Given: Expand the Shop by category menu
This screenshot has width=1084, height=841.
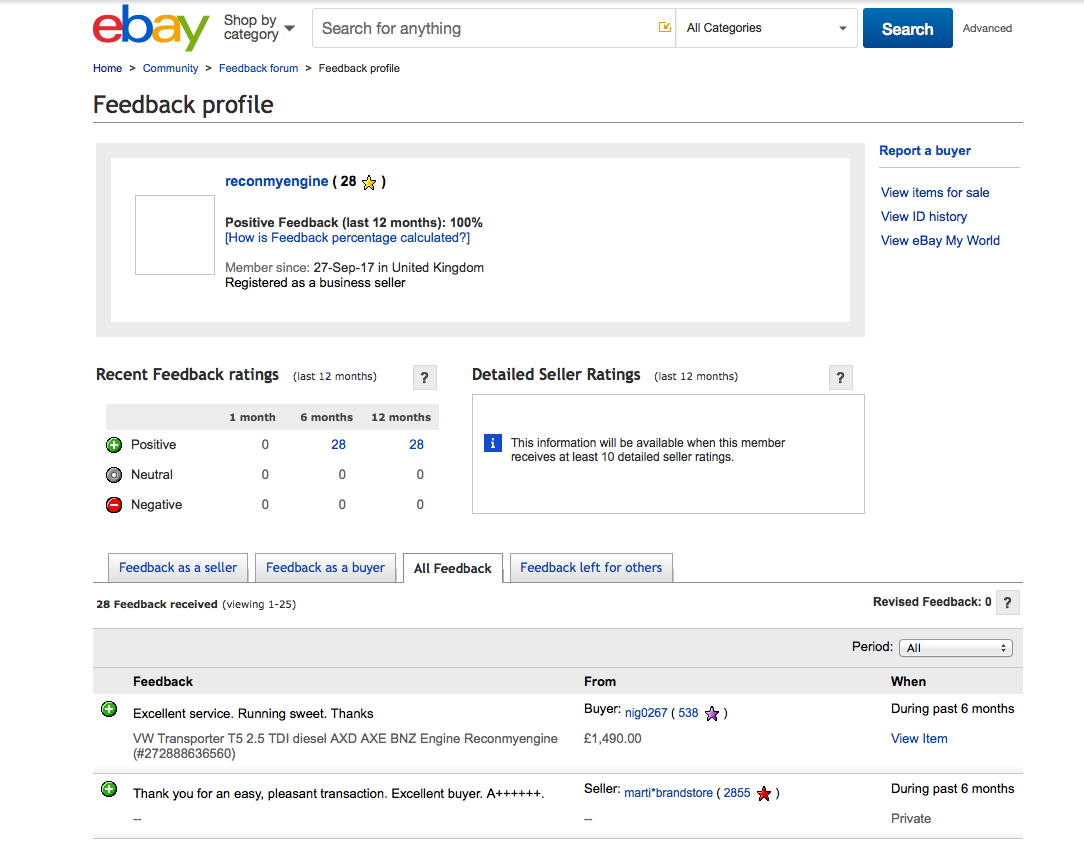Looking at the screenshot, I should [x=259, y=28].
